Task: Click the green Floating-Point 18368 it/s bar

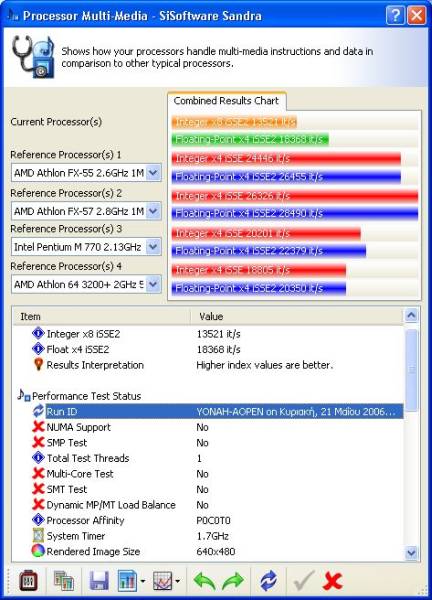Action: 250,139
